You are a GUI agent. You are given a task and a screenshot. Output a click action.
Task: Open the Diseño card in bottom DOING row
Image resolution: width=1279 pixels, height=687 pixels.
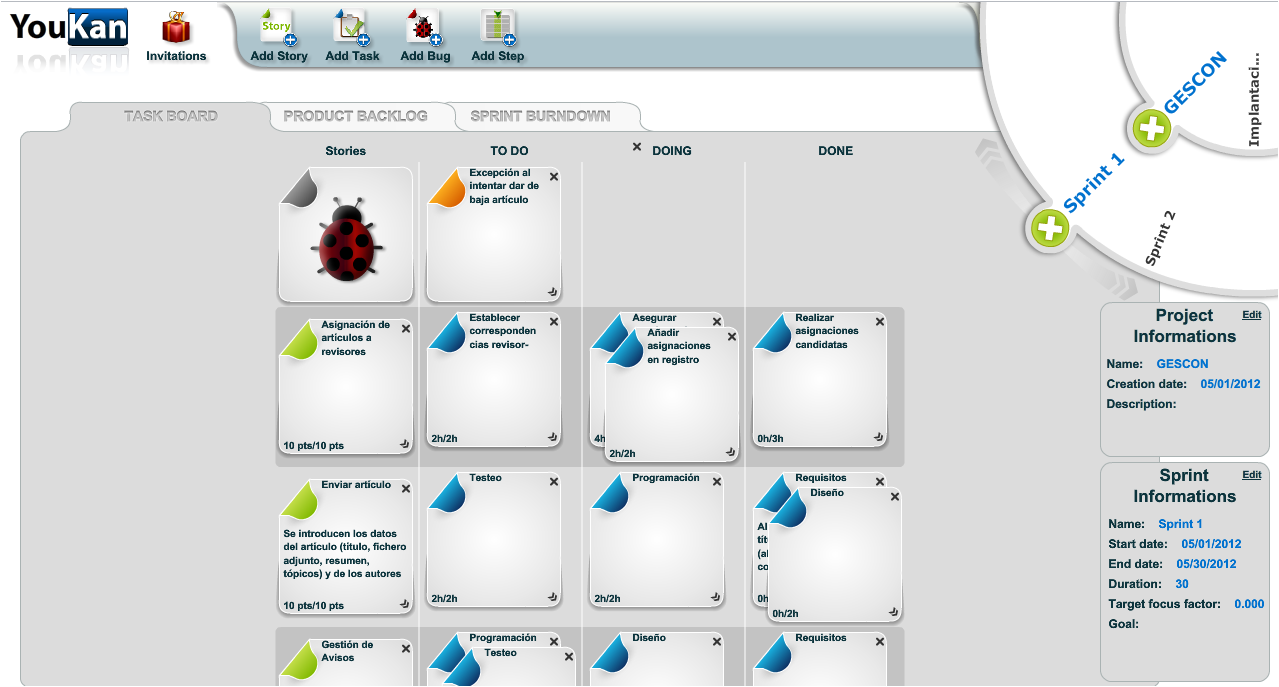657,658
